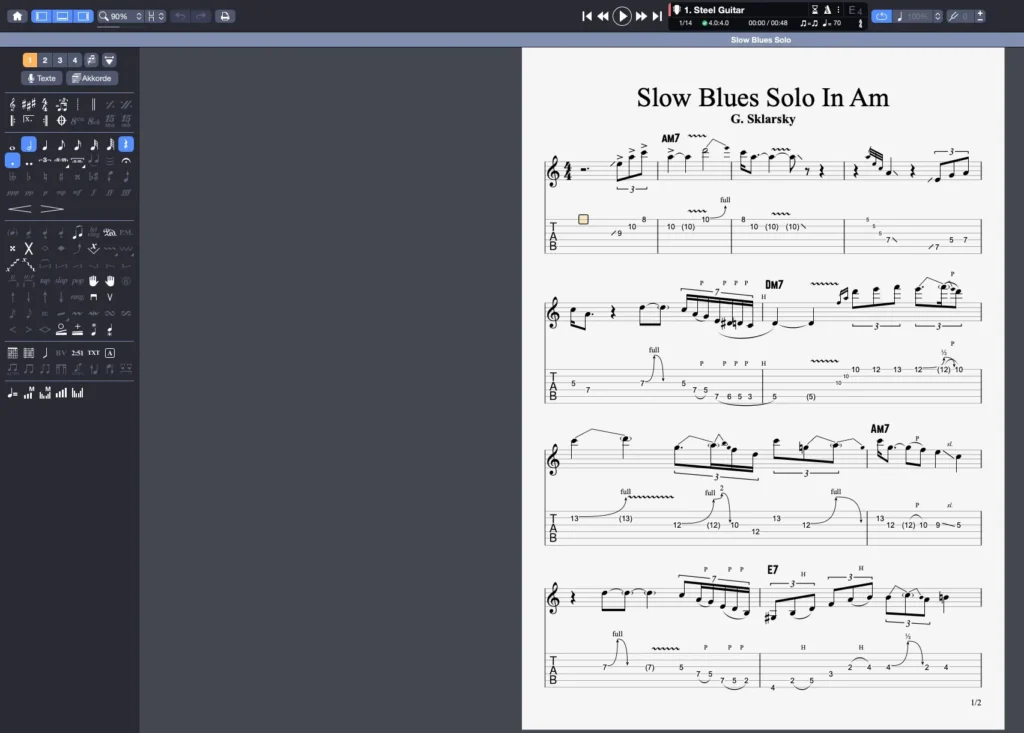Toggle the count-in hourglass icon
The height and width of the screenshot is (733, 1024).
coord(814,10)
